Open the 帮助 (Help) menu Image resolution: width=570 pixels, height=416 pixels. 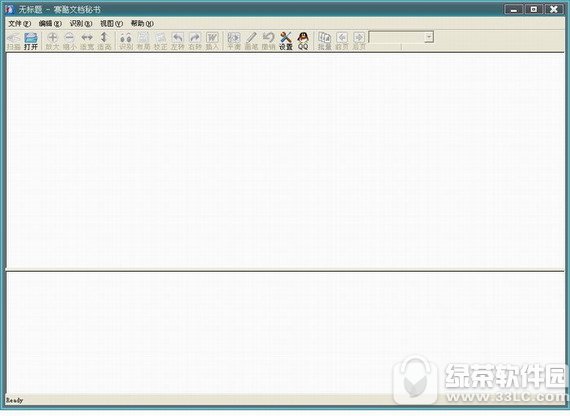(x=142, y=24)
